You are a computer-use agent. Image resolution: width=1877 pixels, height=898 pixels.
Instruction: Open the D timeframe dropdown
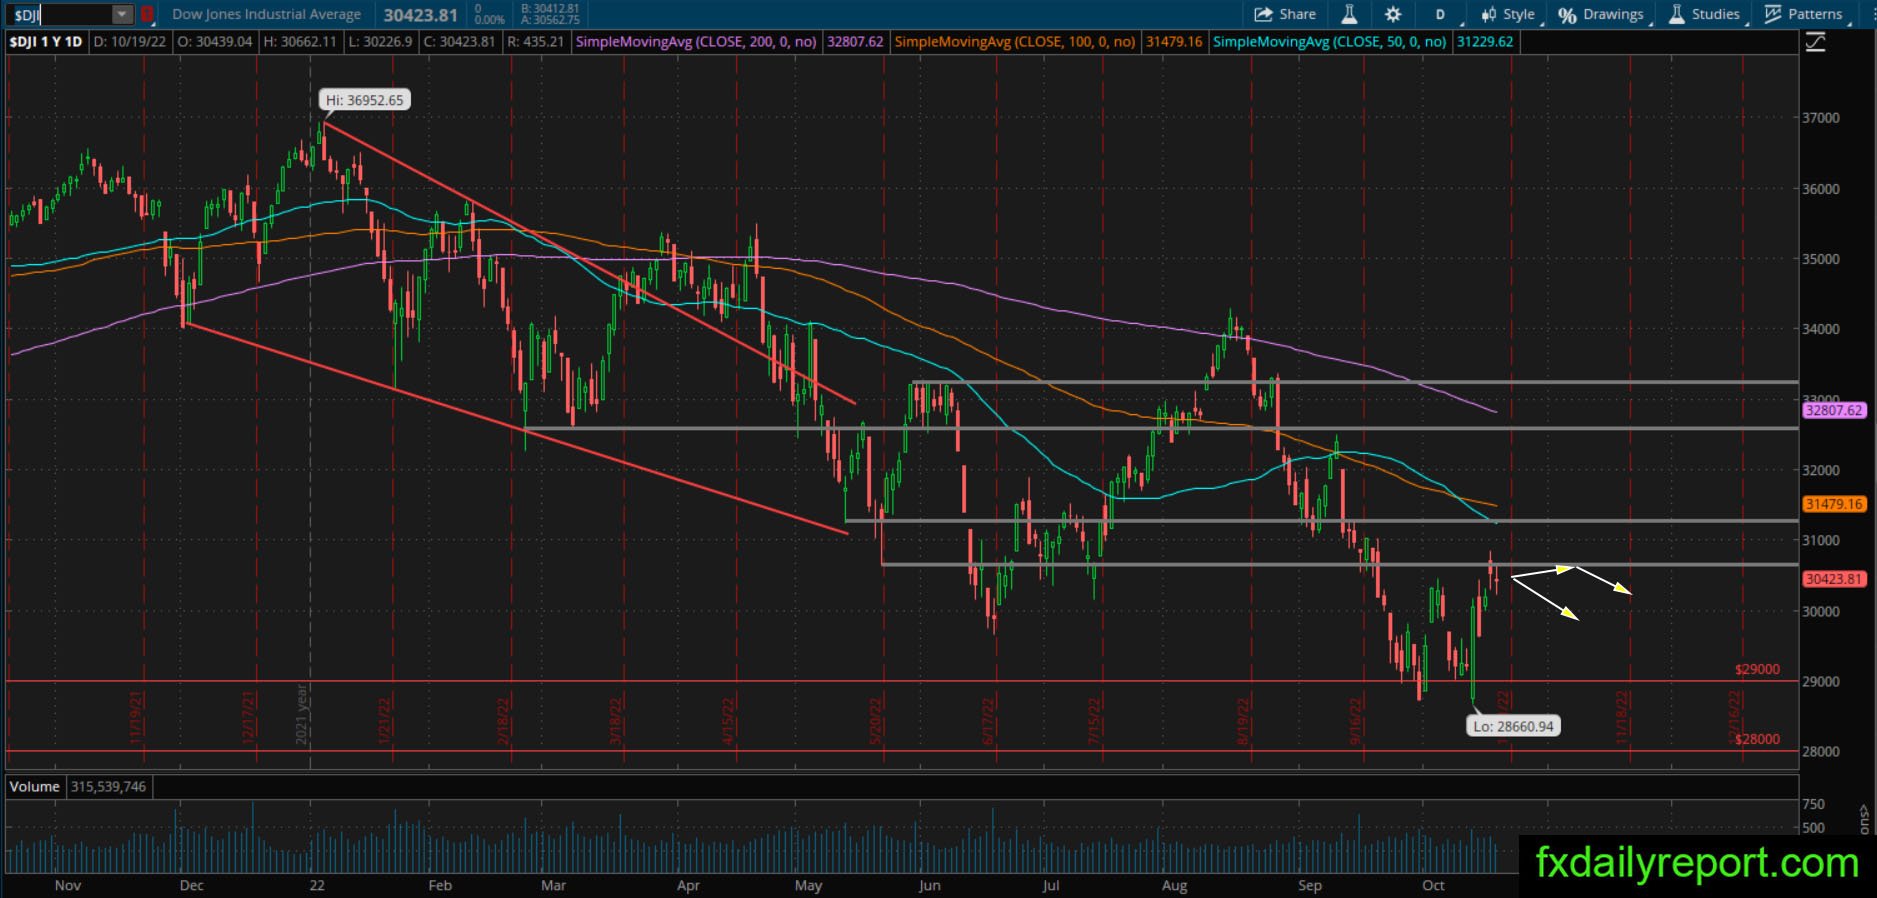coord(1440,14)
